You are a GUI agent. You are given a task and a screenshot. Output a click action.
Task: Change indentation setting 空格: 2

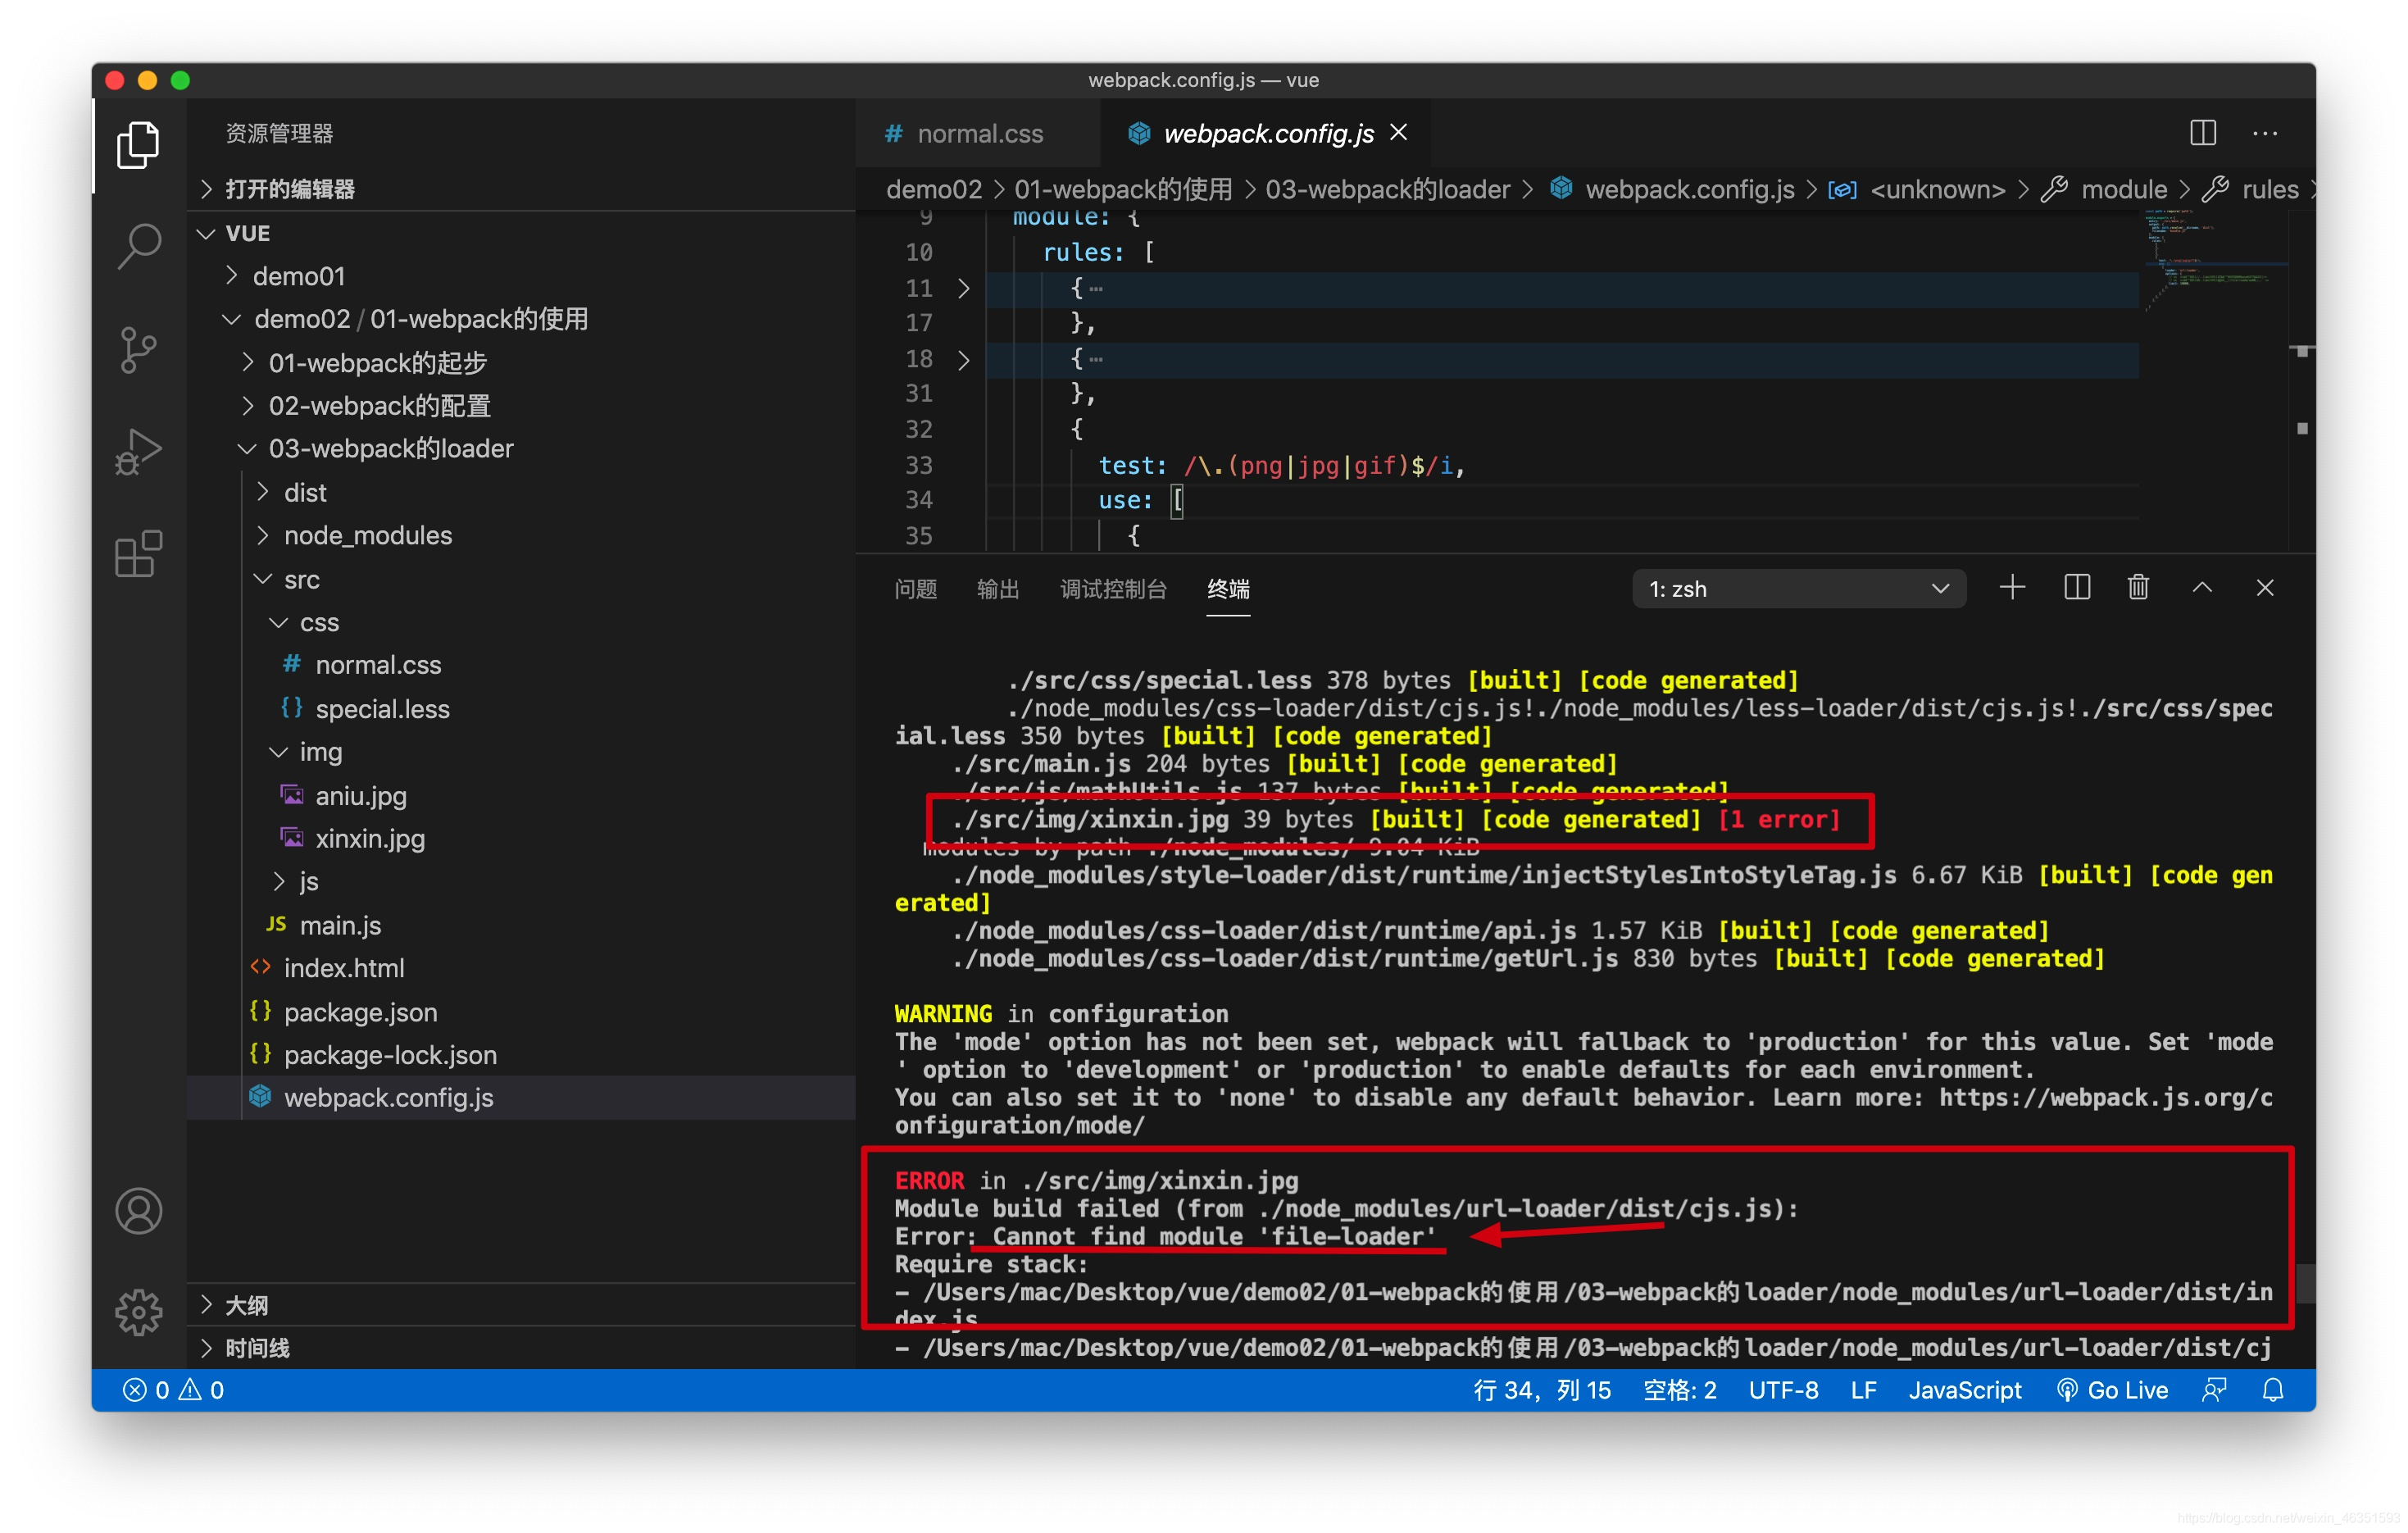[x=1680, y=1390]
